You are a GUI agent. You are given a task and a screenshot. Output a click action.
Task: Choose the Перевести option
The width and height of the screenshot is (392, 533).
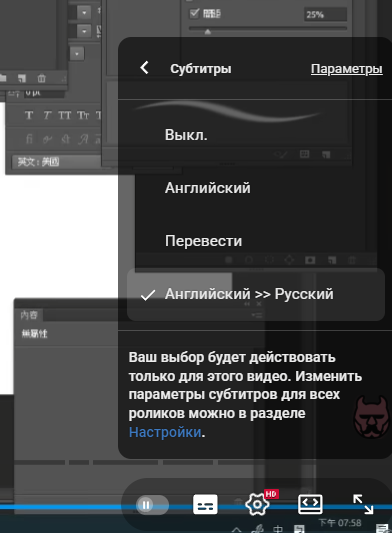pyautogui.click(x=203, y=241)
